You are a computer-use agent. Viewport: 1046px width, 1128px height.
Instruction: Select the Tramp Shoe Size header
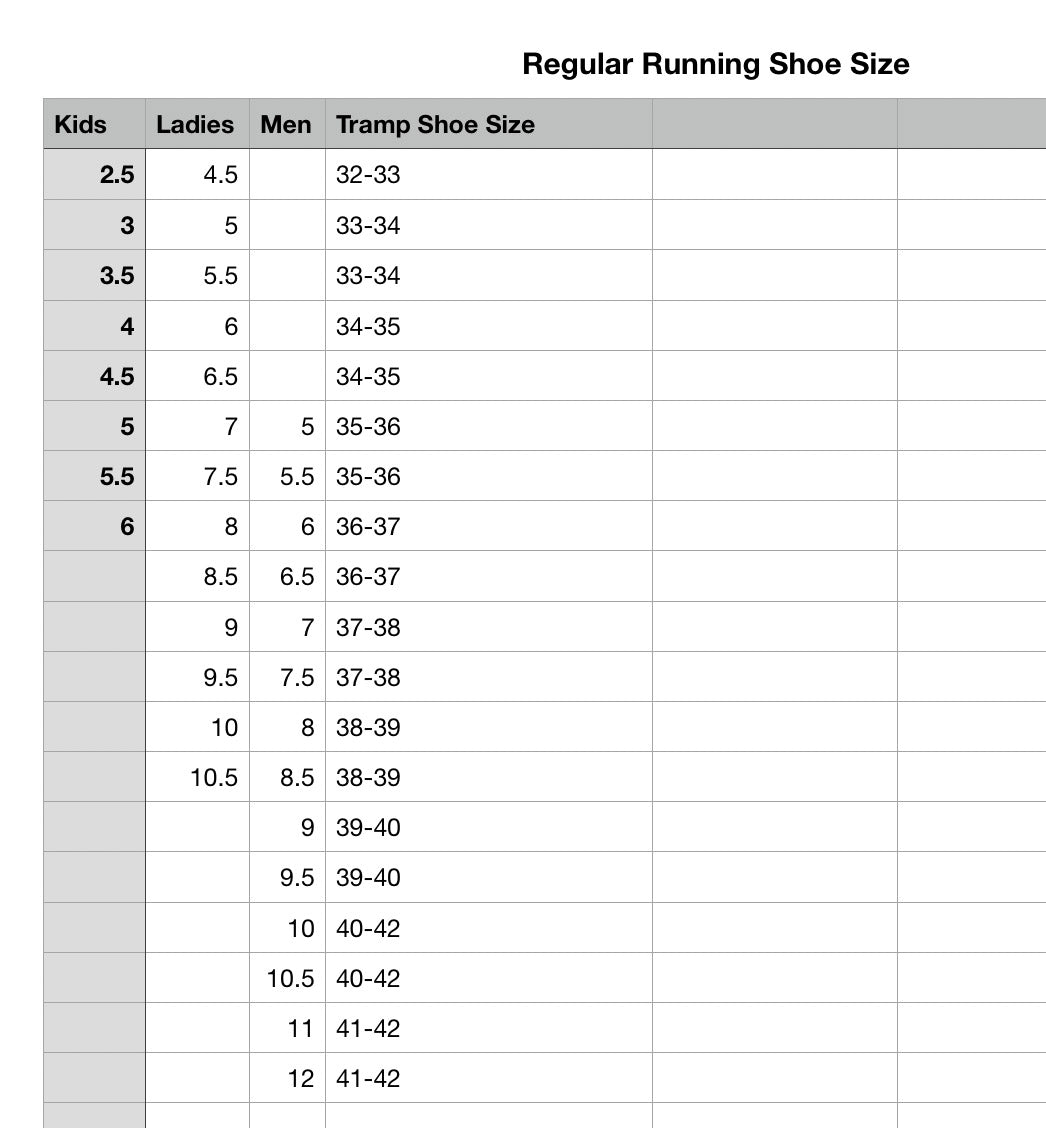coord(488,124)
